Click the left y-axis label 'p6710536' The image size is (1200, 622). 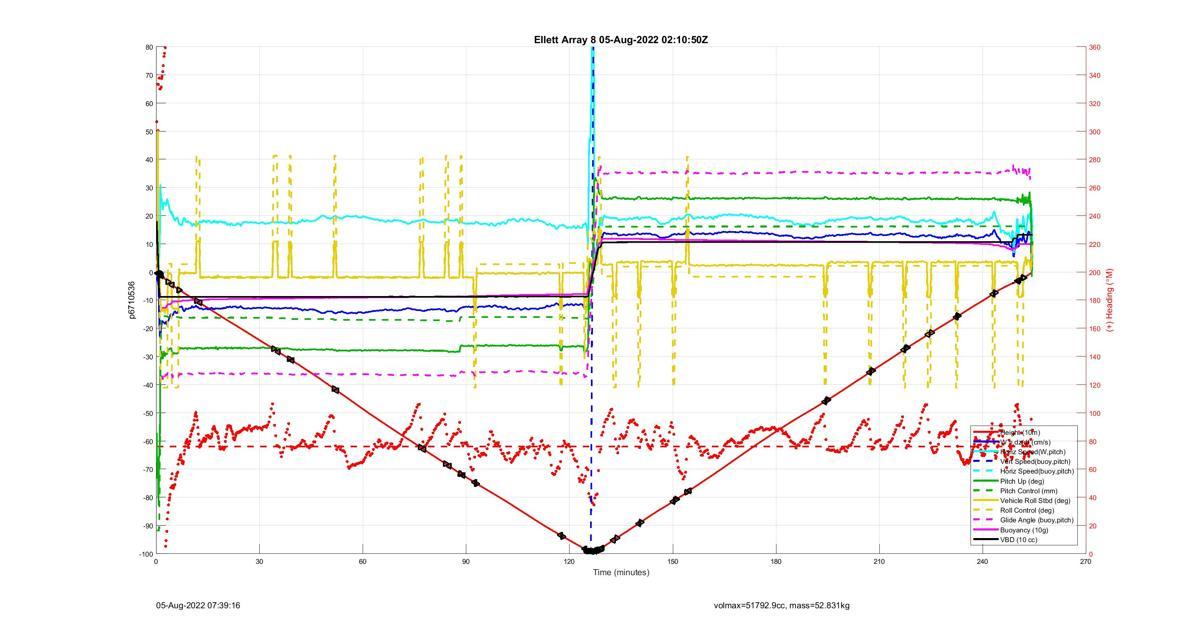click(131, 300)
